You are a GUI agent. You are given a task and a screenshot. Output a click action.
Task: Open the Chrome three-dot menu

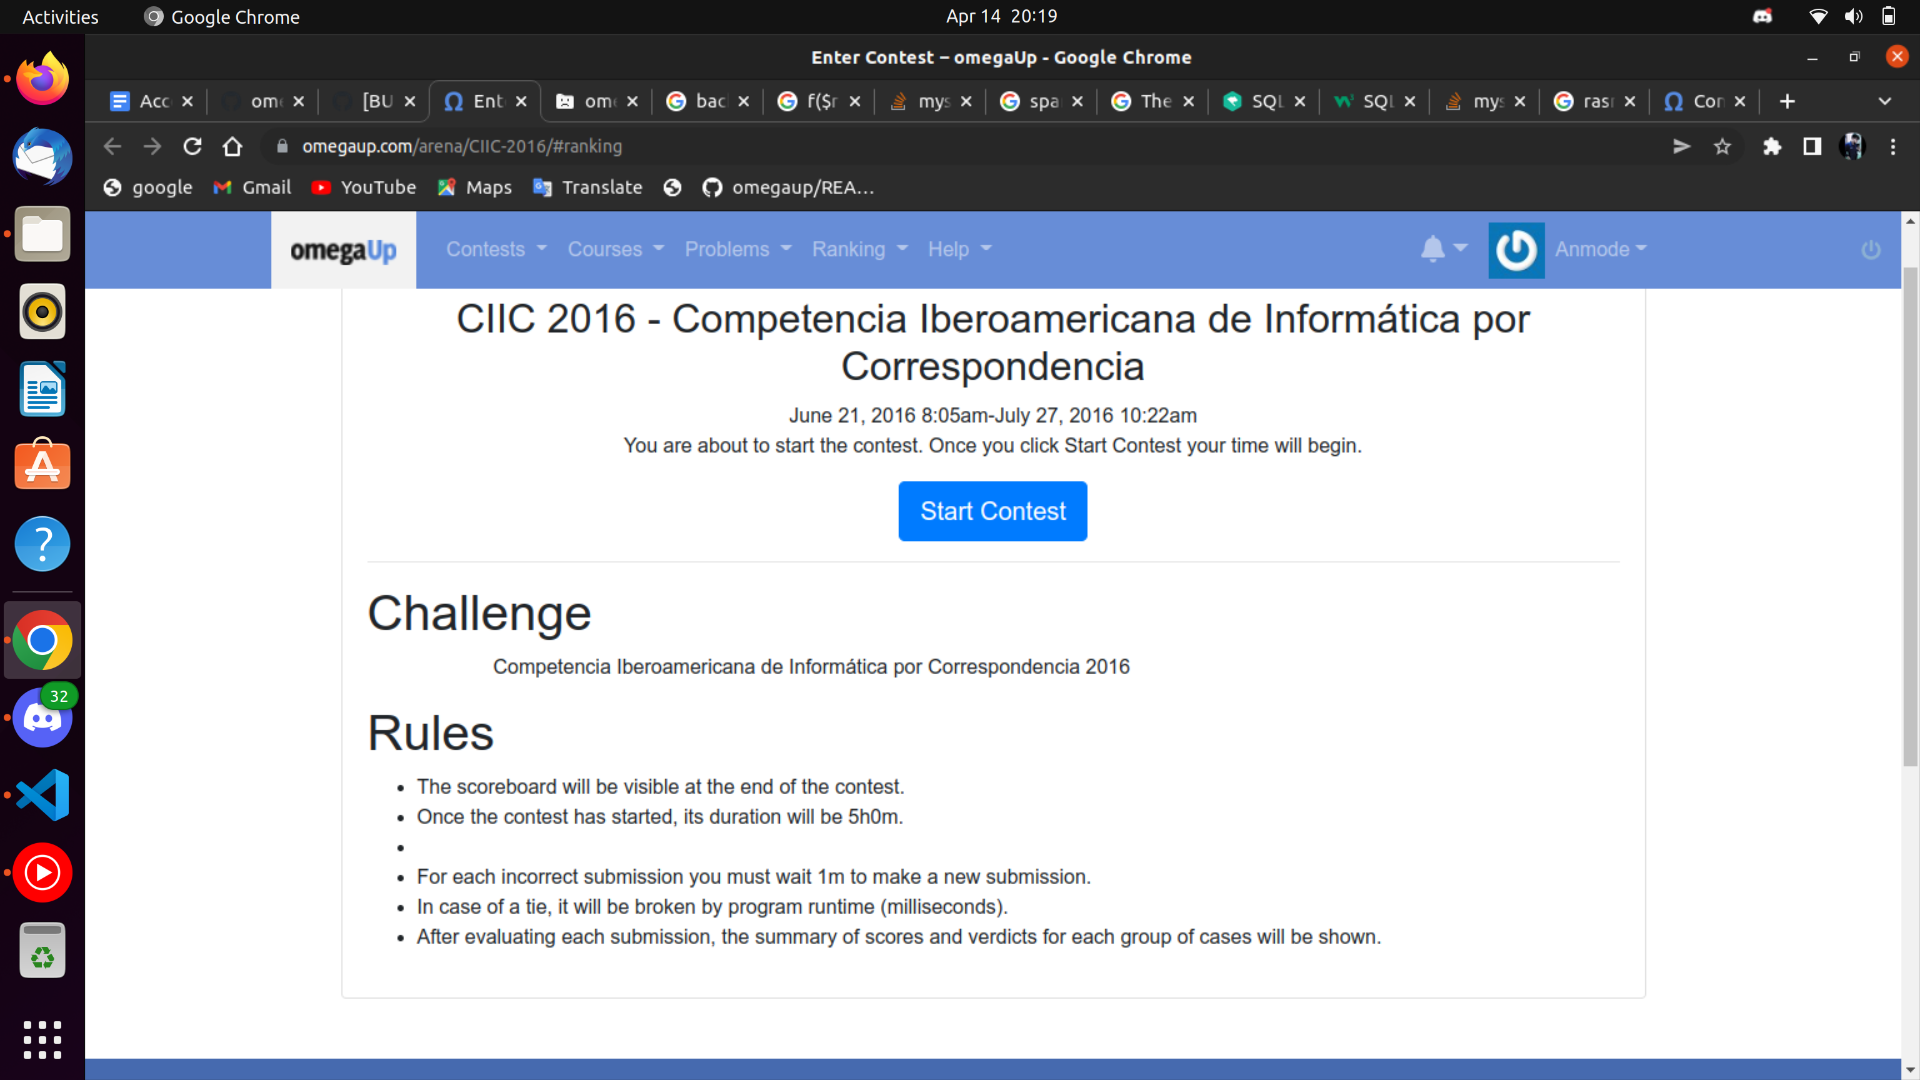point(1892,147)
